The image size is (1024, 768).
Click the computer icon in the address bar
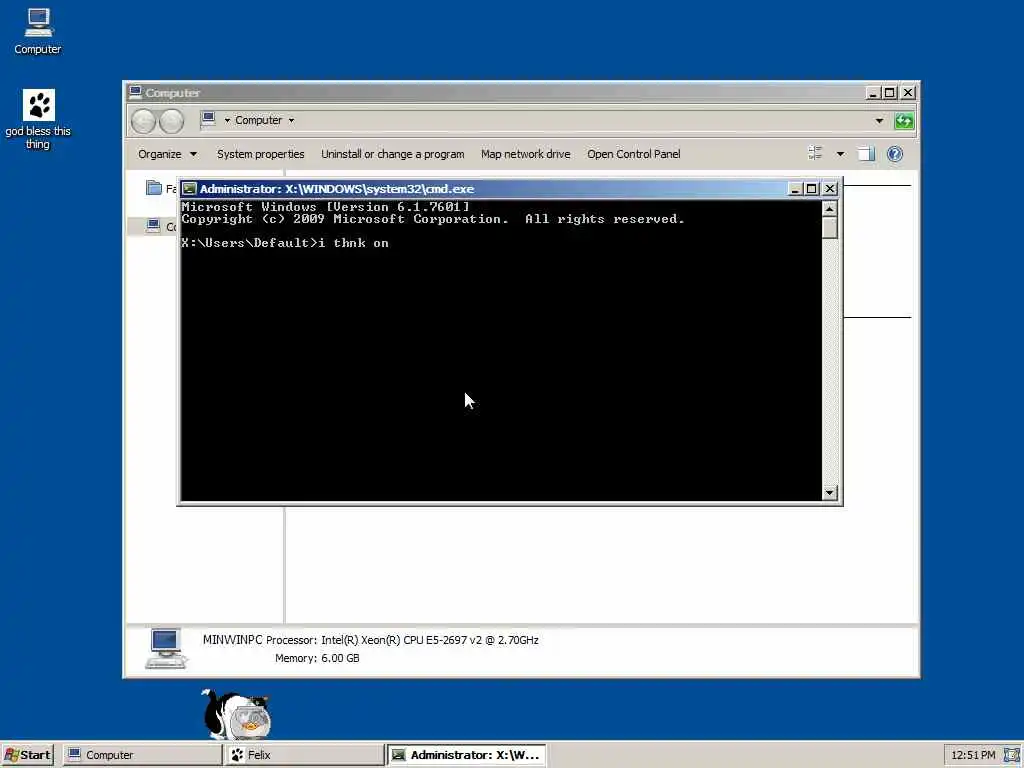pyautogui.click(x=209, y=120)
